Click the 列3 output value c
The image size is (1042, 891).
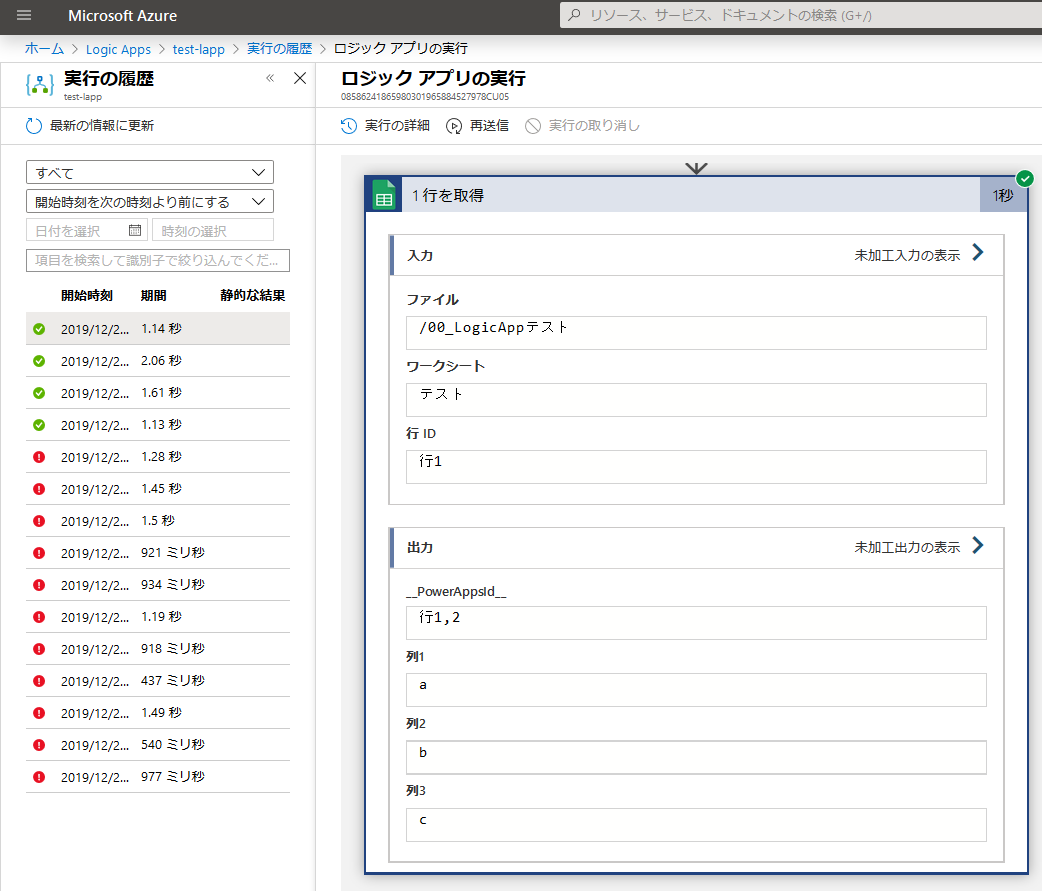pyautogui.click(x=696, y=825)
